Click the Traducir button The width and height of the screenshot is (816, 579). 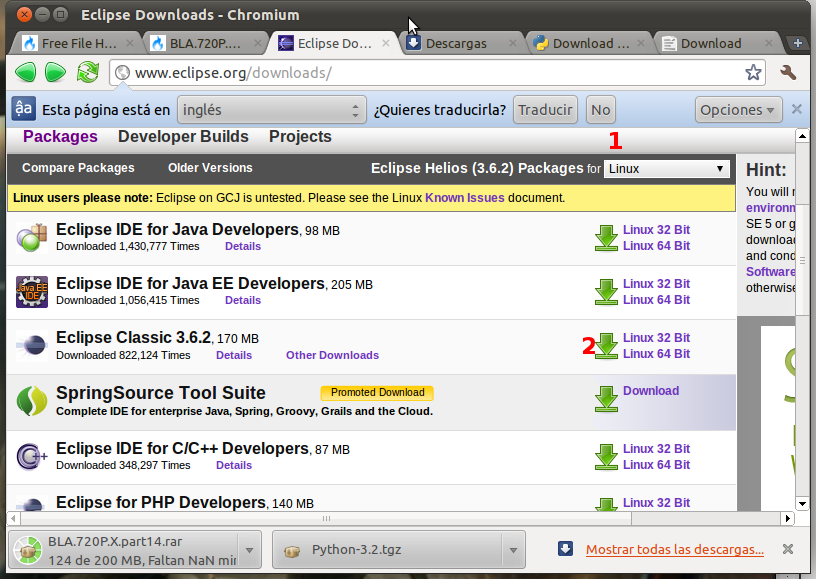[x=545, y=110]
